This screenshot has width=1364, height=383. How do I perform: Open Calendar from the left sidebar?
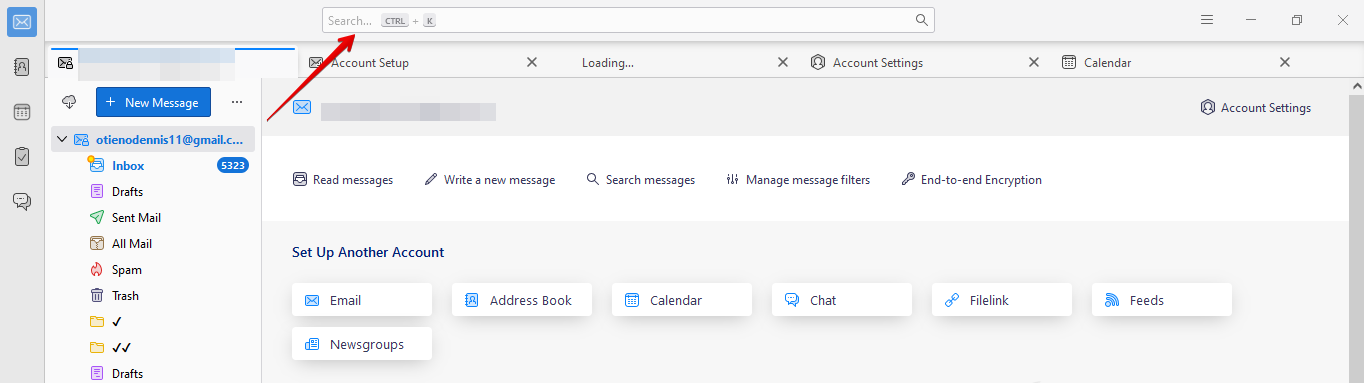(x=22, y=112)
